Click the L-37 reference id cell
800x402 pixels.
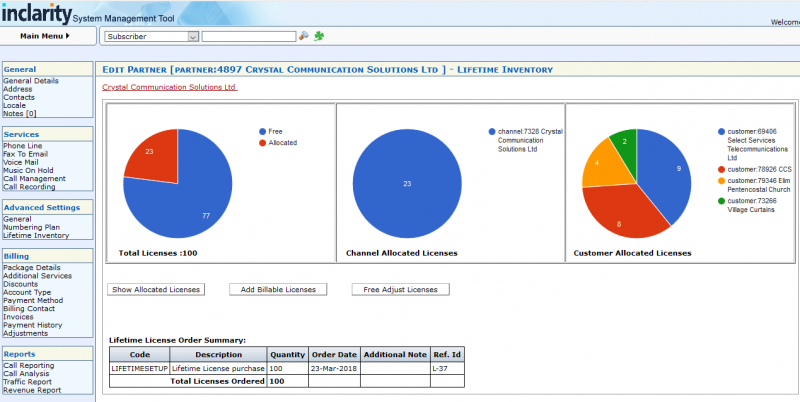pyautogui.click(x=447, y=368)
